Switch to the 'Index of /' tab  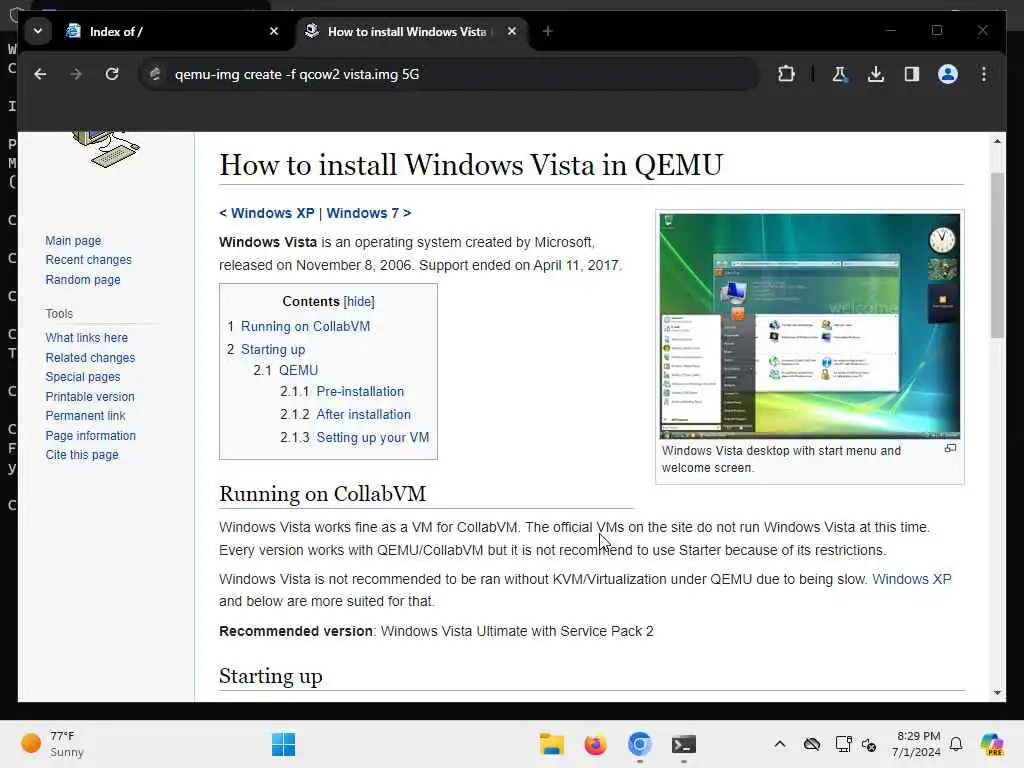[x=161, y=31]
